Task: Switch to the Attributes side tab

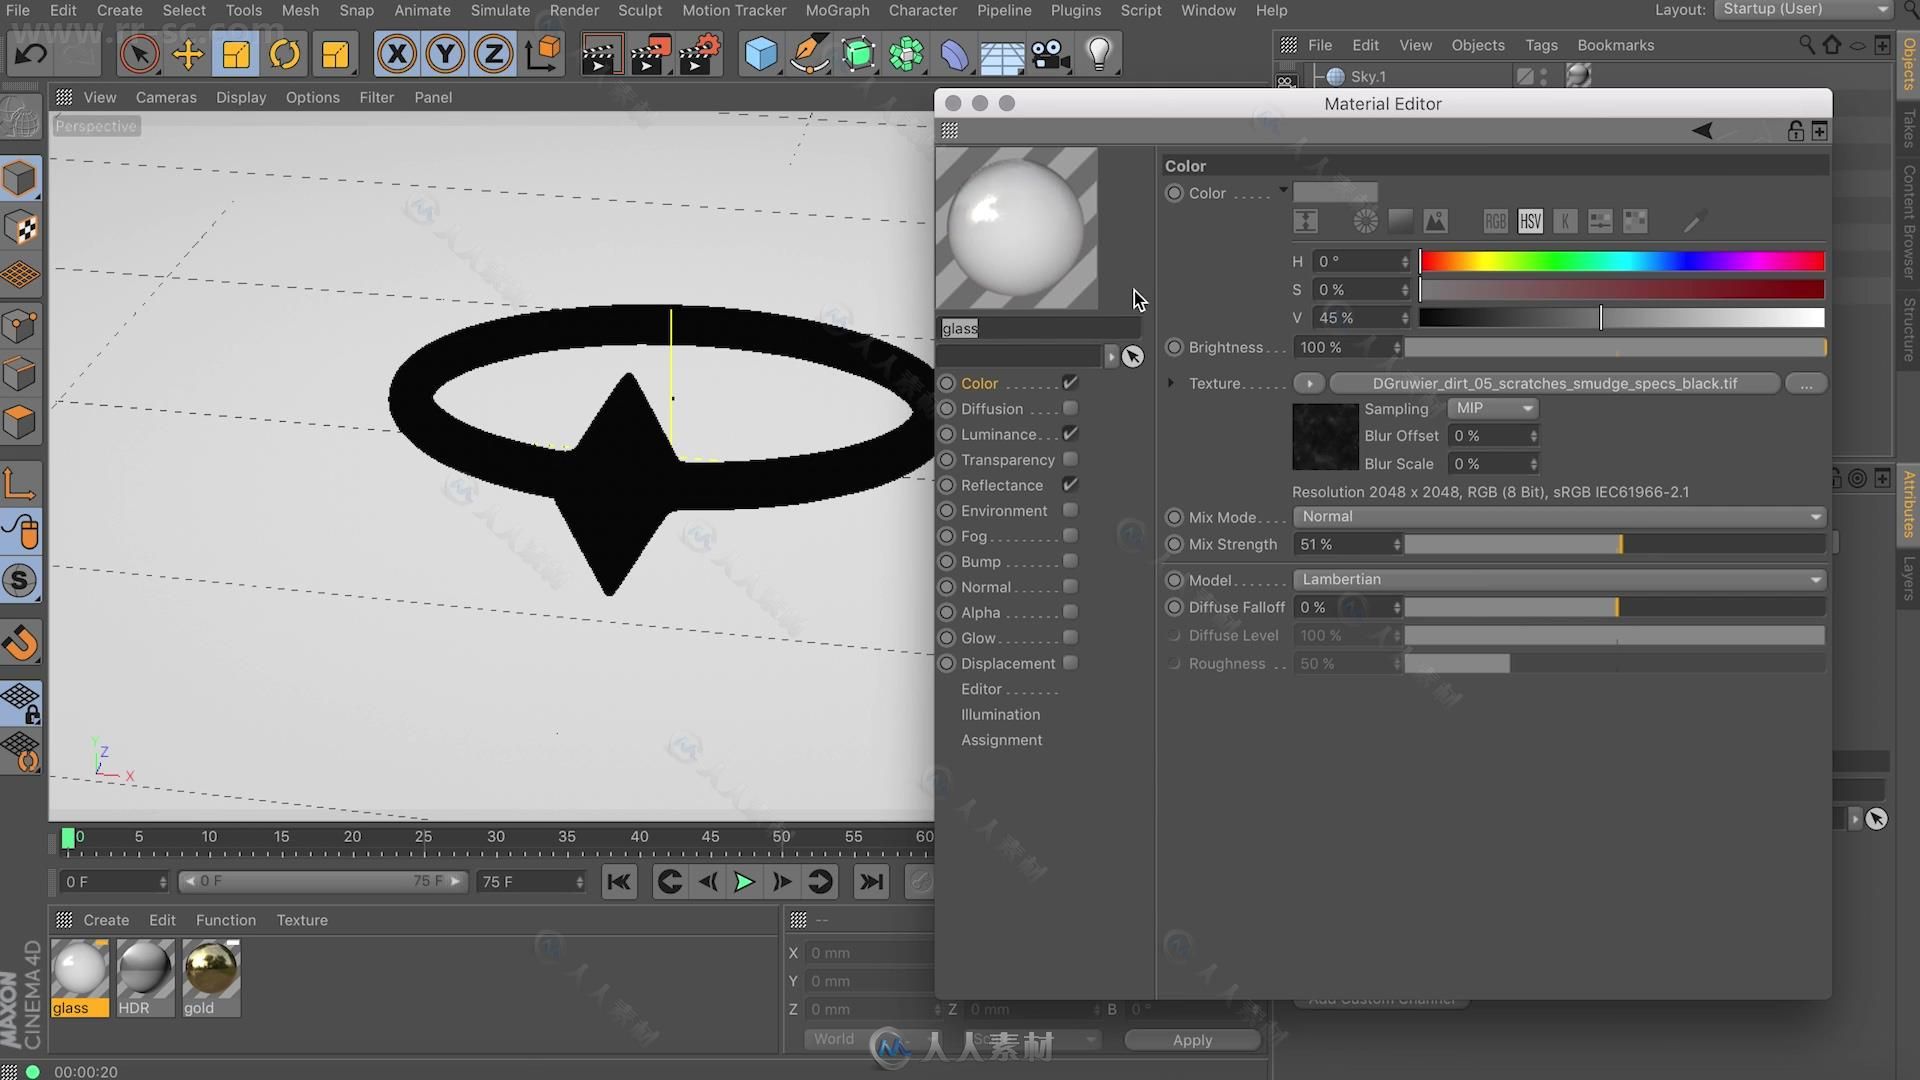Action: (1909, 504)
